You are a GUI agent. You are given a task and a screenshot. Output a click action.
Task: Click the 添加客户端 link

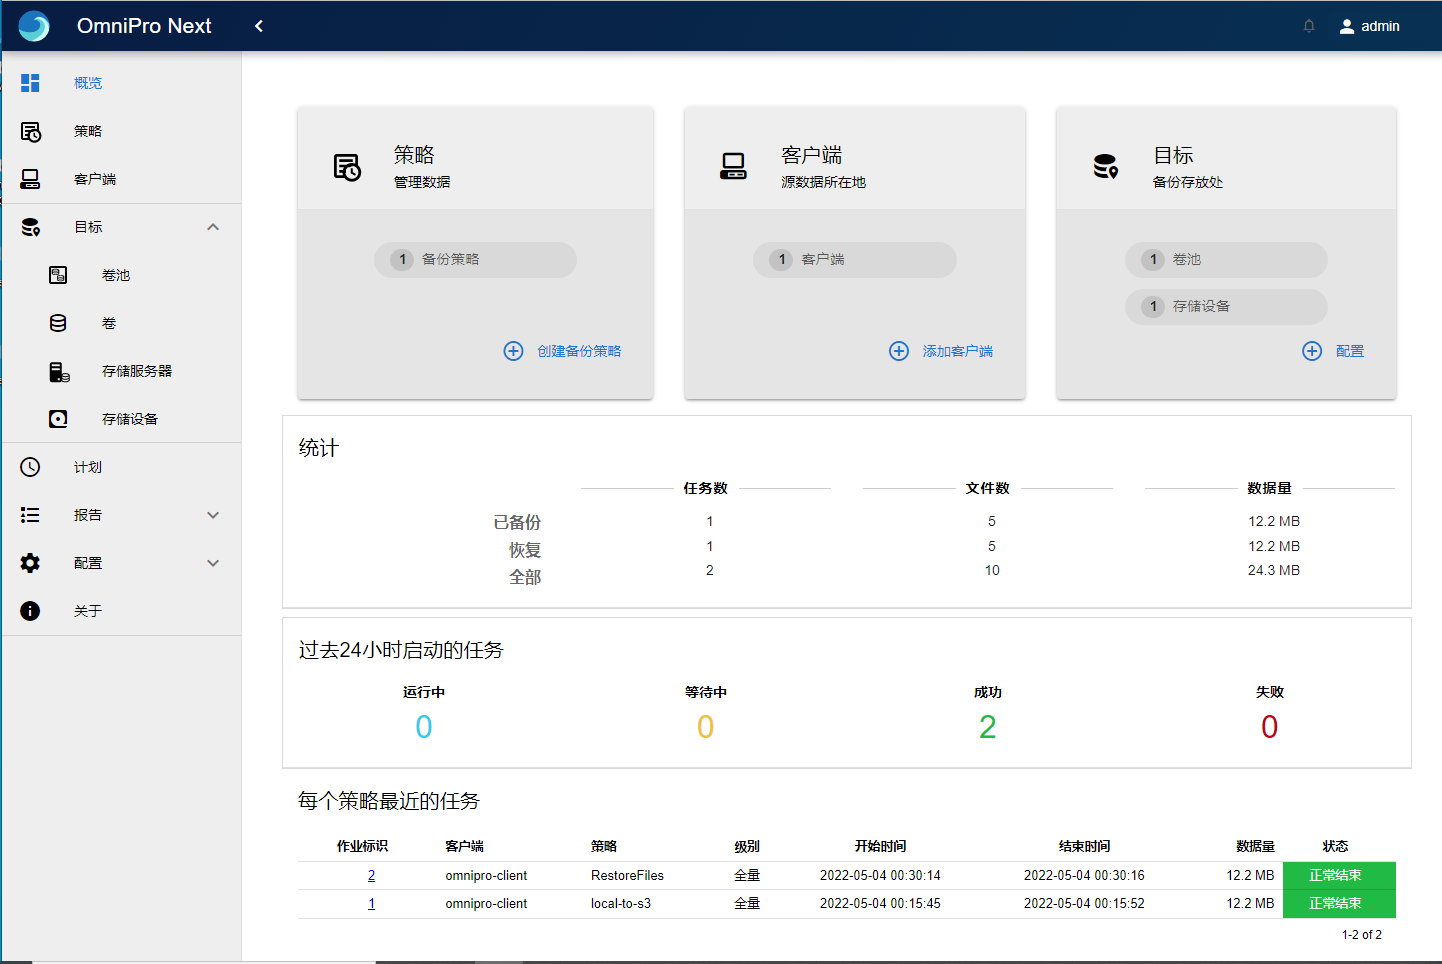click(x=957, y=351)
